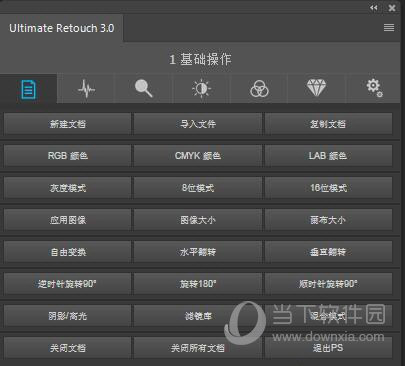
Task: Open the frequency pulse tab icon
Action: (86, 89)
